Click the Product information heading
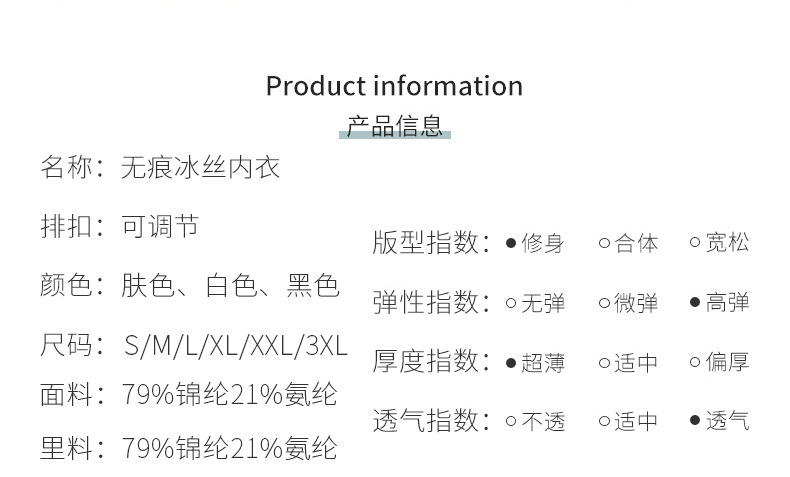Image resolution: width=790 pixels, height=477 pixels. coord(394,86)
